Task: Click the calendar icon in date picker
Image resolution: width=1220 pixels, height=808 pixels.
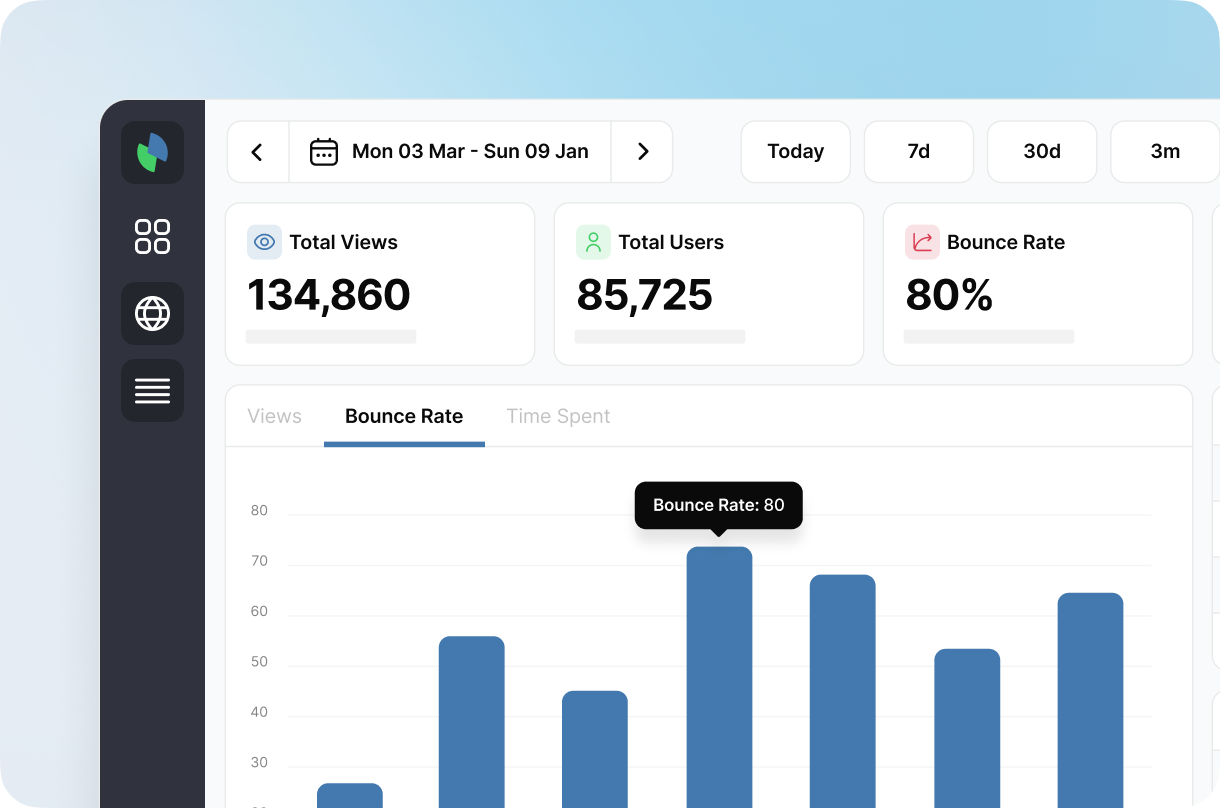Action: (x=324, y=152)
